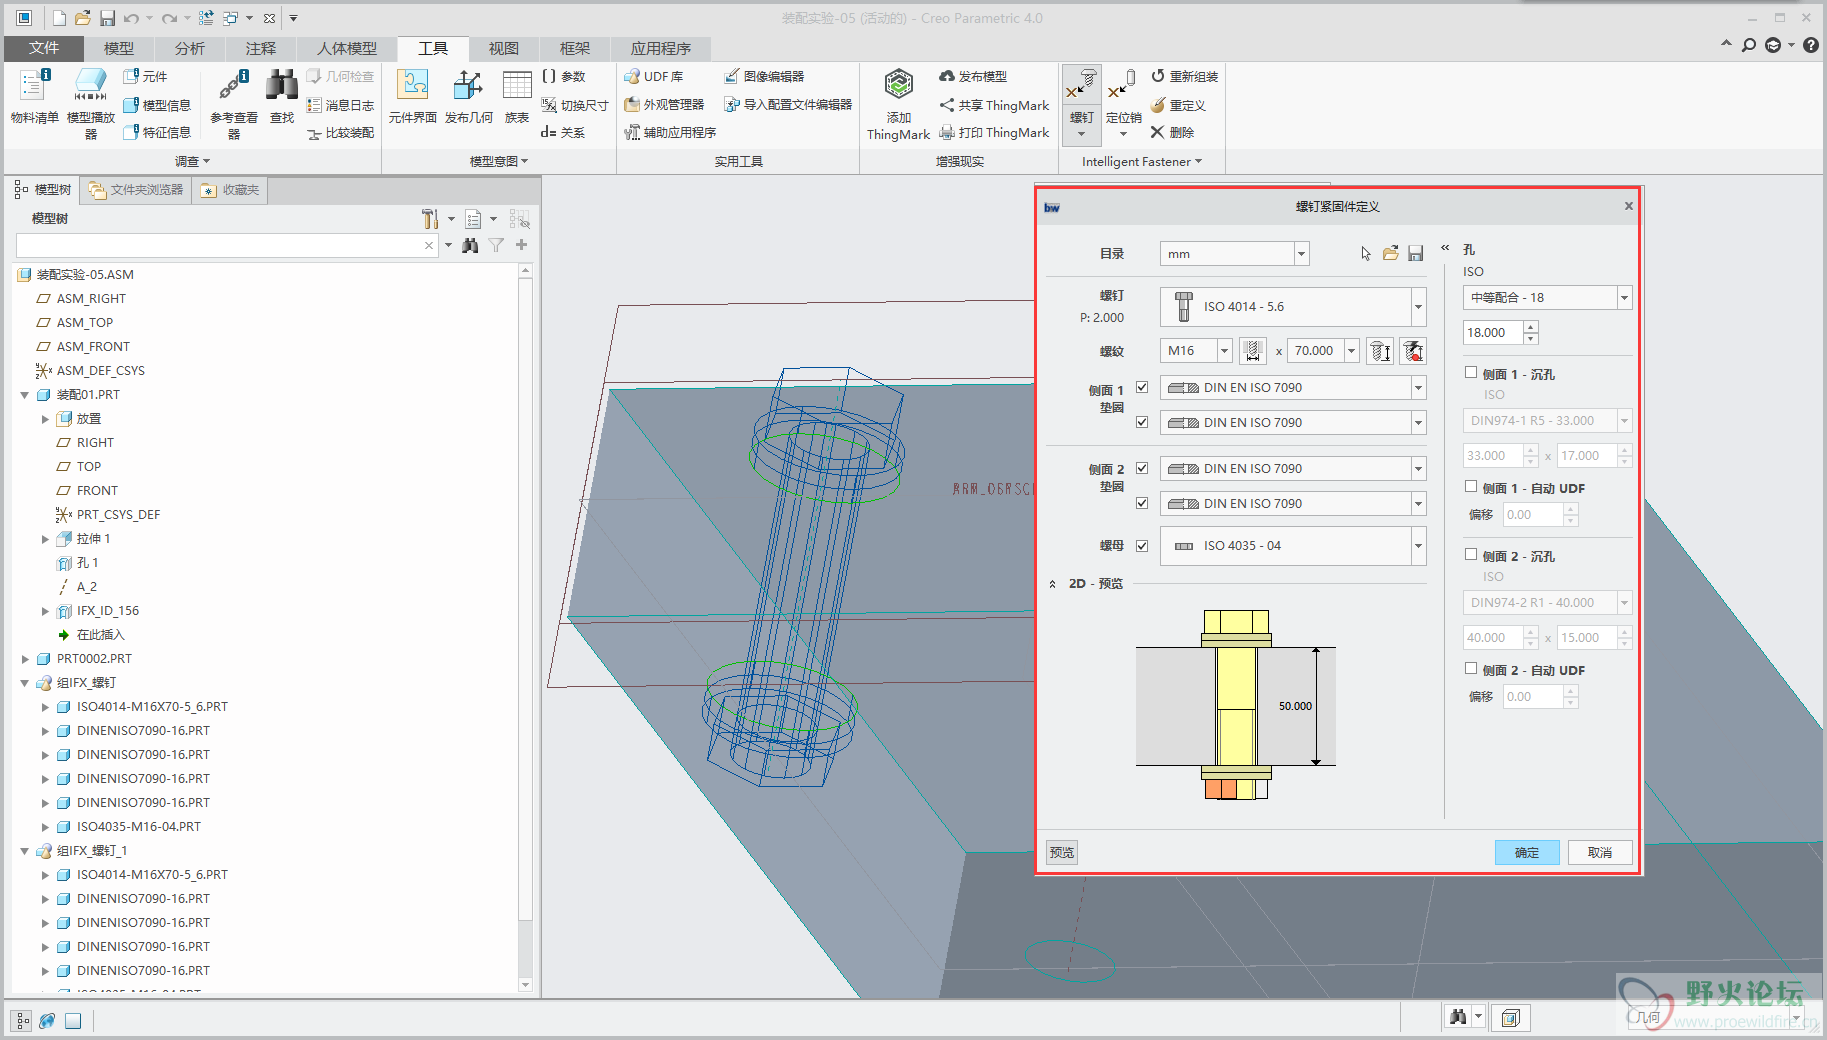Open the 70.000 screw length dropdown
Viewport: 1827px width, 1040px height.
coord(1352,351)
